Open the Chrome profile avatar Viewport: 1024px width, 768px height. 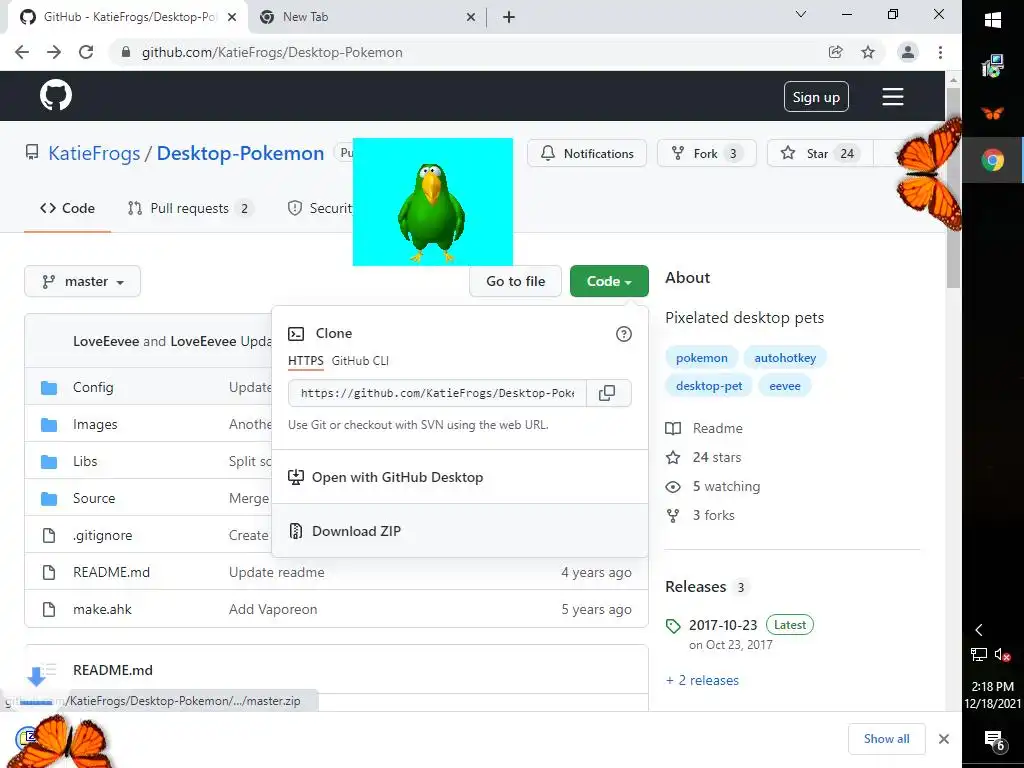click(908, 52)
